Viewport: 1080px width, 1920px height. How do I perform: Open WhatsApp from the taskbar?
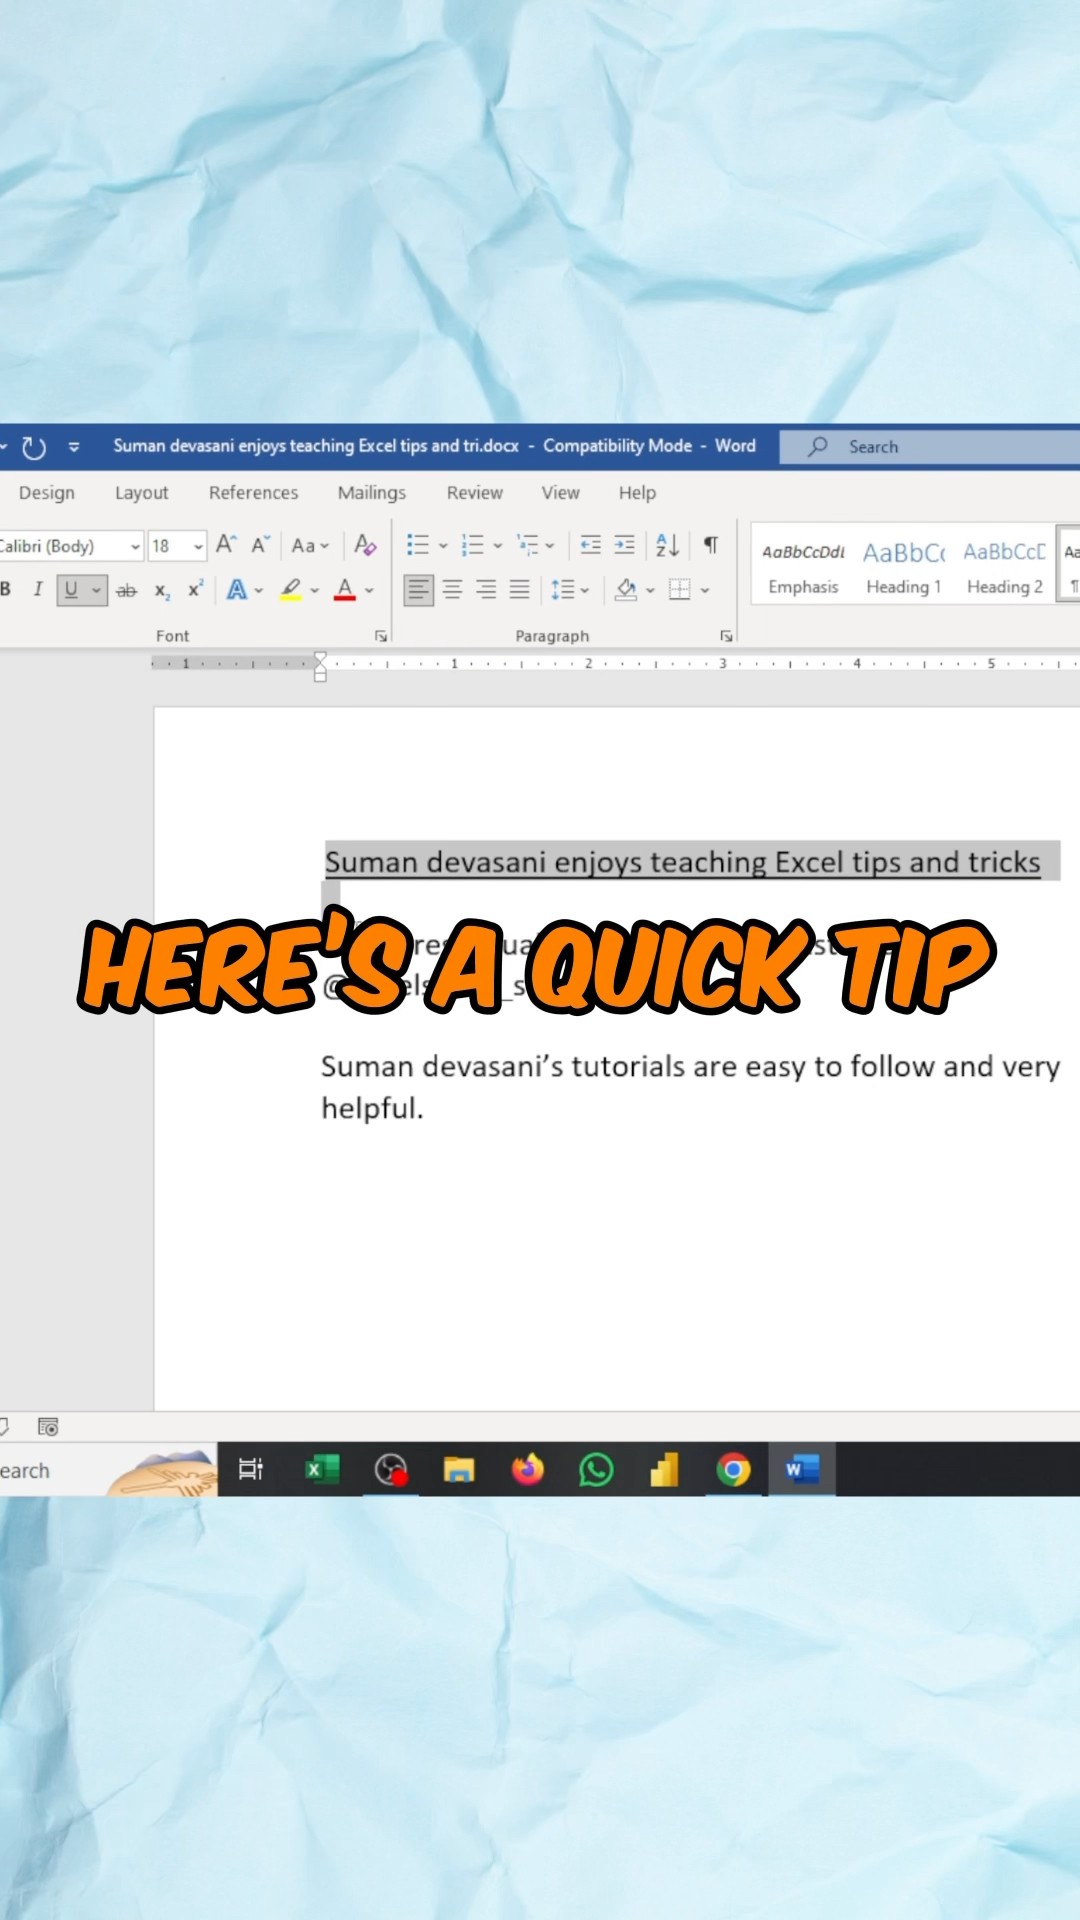[x=596, y=1470]
